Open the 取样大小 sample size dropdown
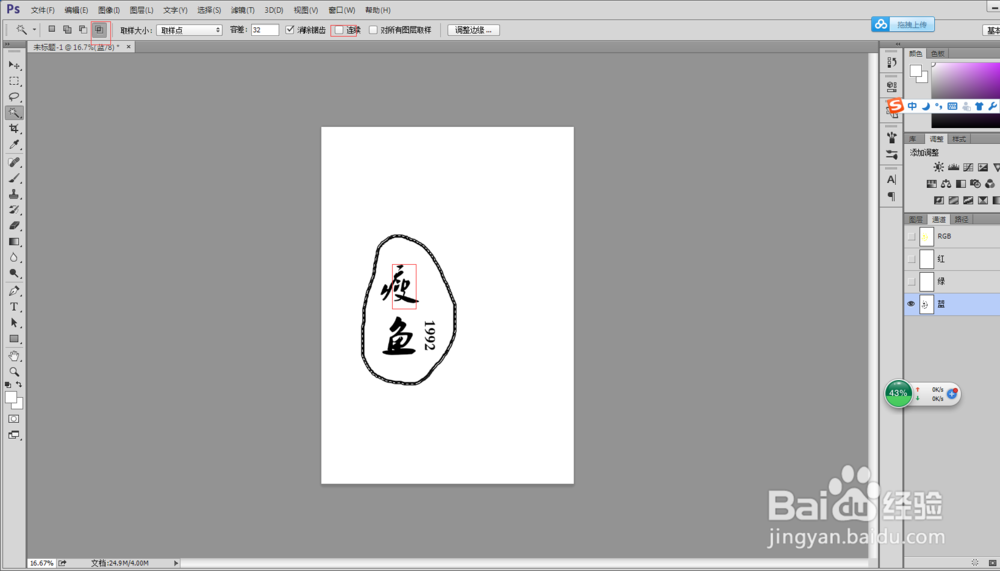Screen dimensions: 1000x571 pyautogui.click(x=189, y=30)
